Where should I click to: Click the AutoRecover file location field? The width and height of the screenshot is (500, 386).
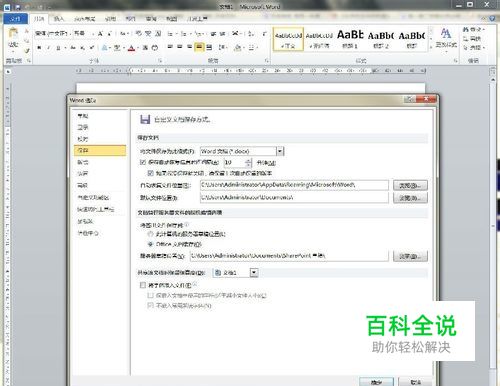click(294, 185)
